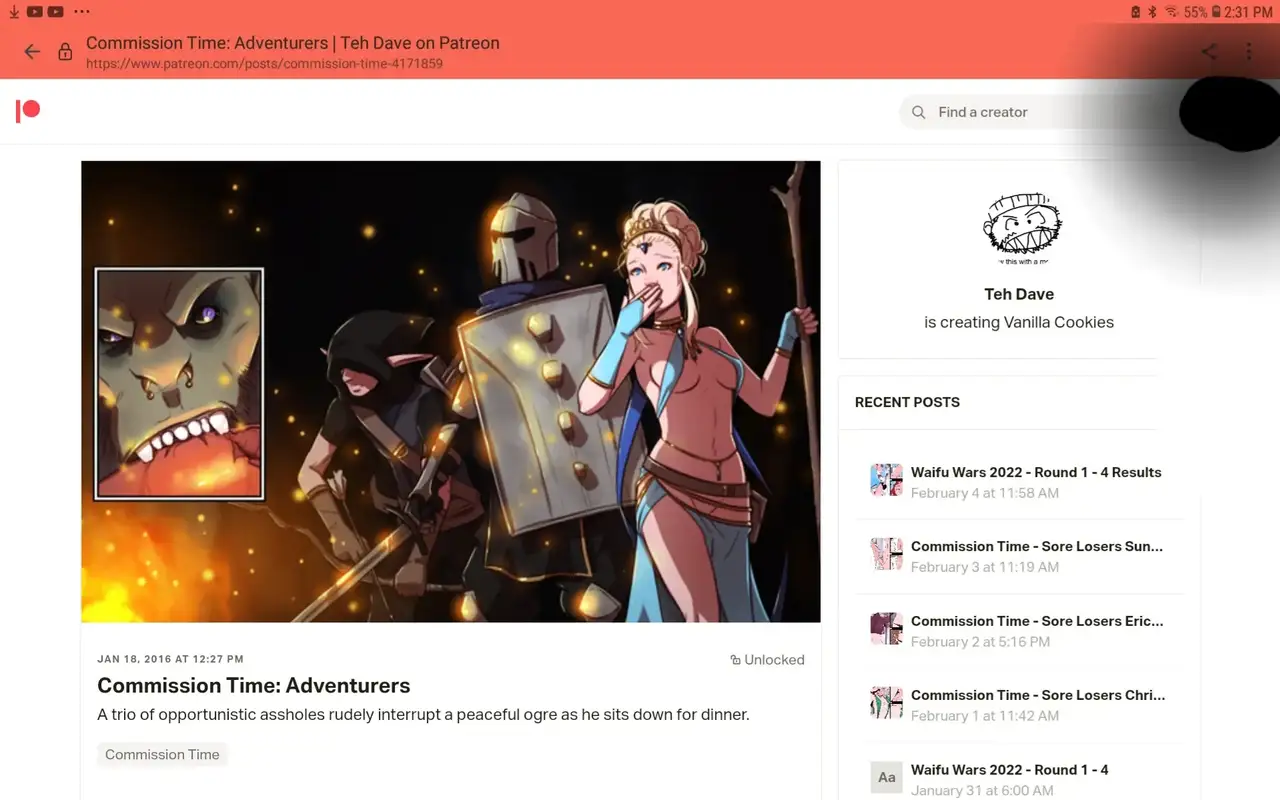Open the Patreon home logo
The width and height of the screenshot is (1280, 800).
[x=28, y=111]
